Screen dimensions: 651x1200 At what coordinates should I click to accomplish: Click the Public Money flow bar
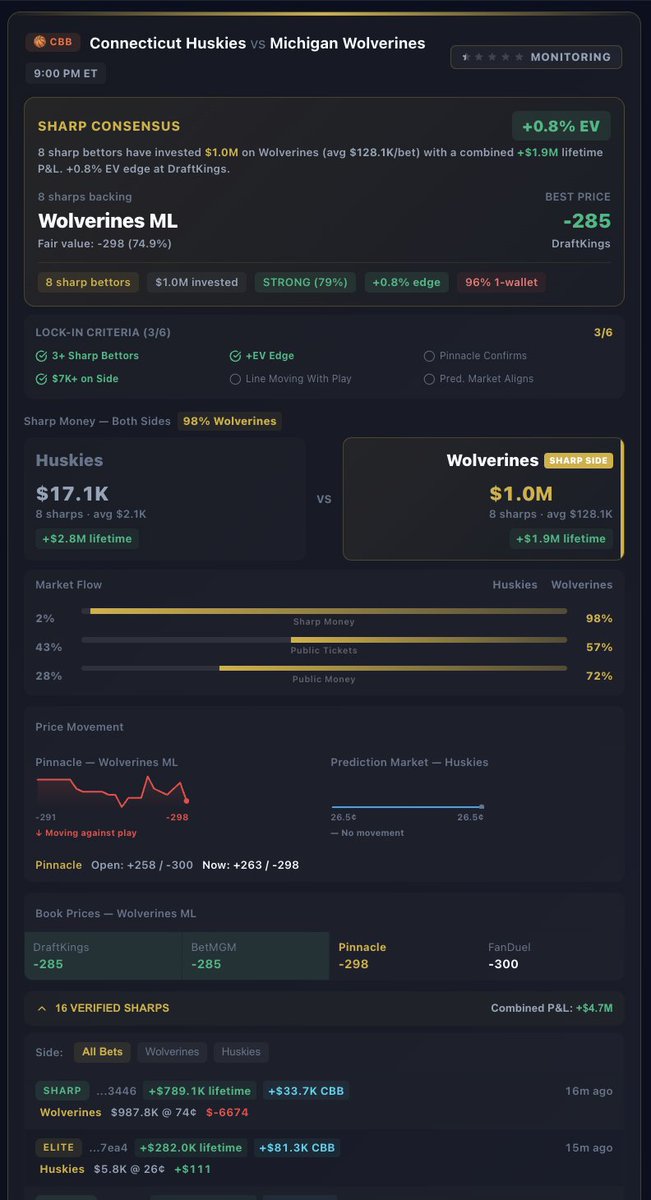(324, 668)
